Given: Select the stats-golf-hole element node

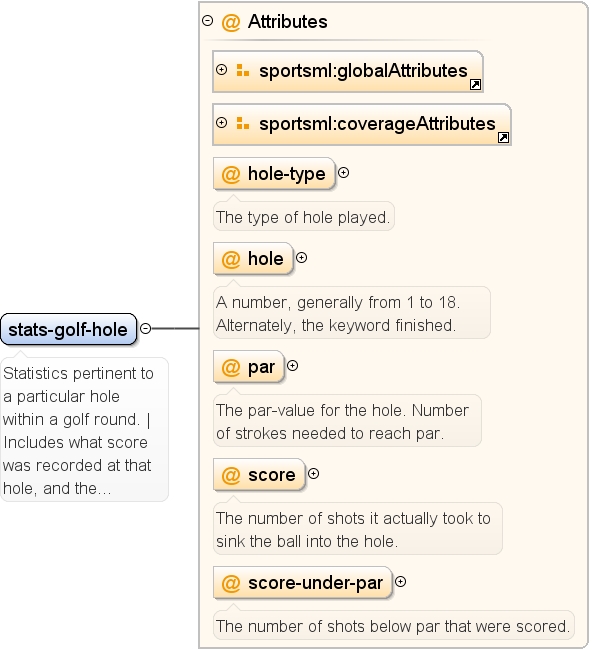Looking at the screenshot, I should 68,329.
